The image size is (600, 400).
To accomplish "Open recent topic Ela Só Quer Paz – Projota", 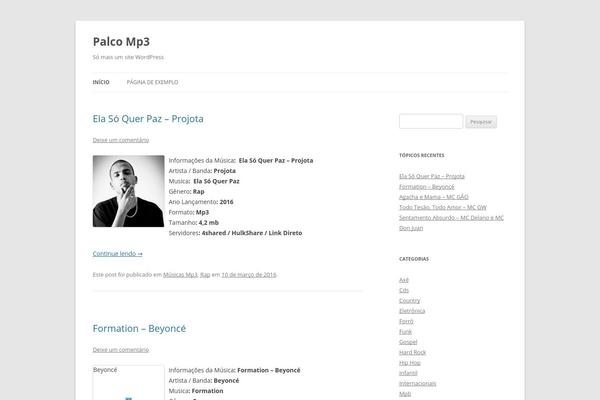I will [x=432, y=176].
